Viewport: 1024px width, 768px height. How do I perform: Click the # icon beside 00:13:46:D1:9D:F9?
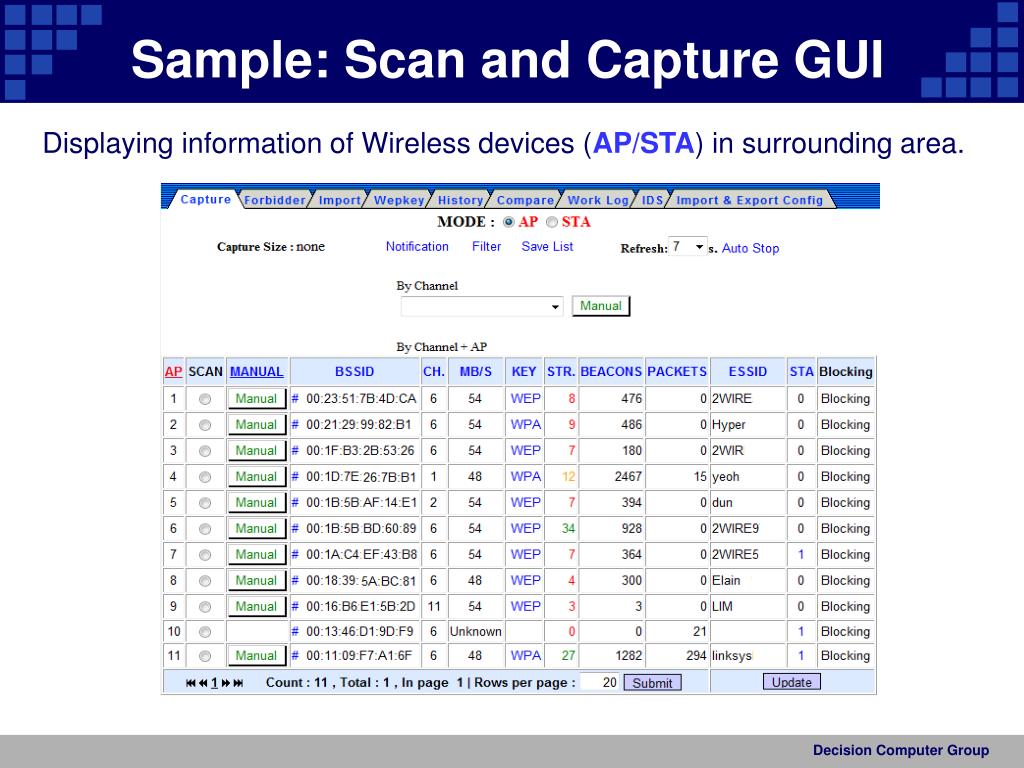click(x=295, y=632)
